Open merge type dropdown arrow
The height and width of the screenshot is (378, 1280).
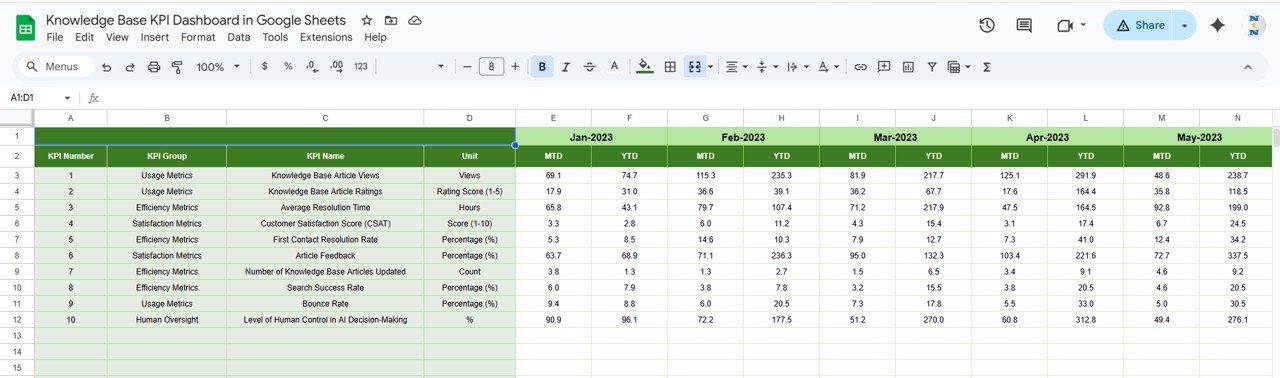710,67
